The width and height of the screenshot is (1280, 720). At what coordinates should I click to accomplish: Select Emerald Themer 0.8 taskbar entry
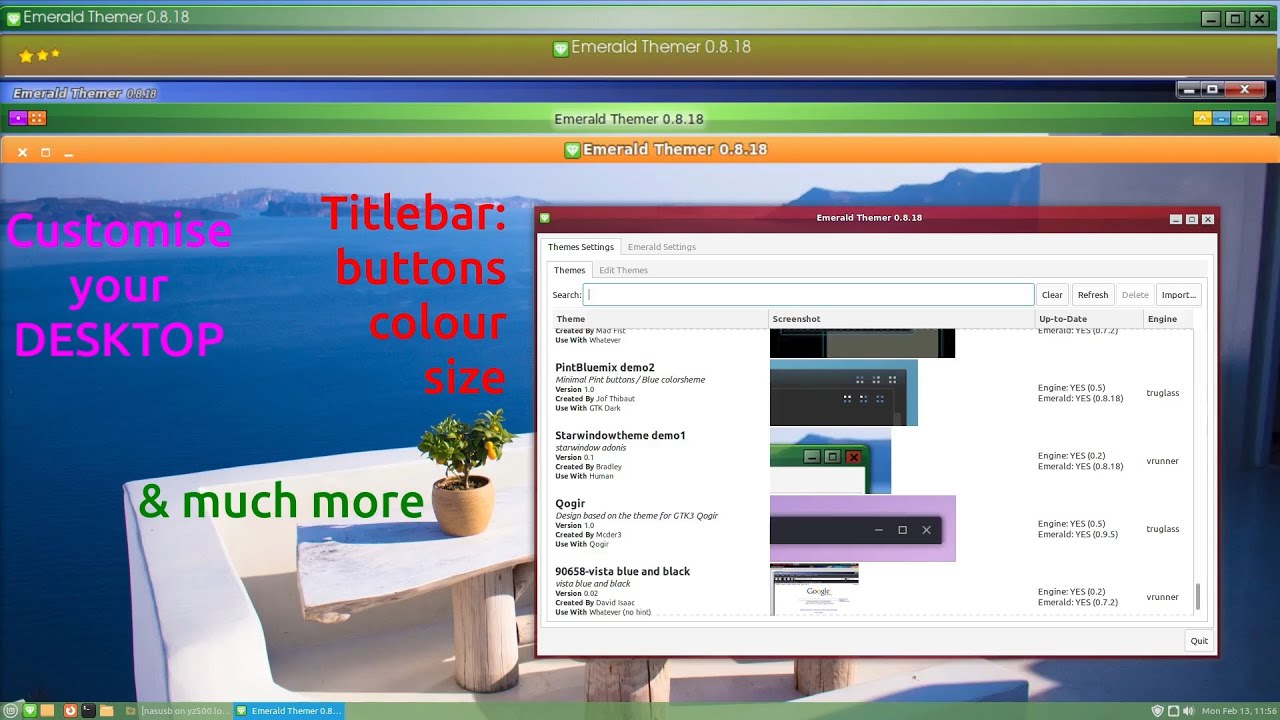coord(289,711)
